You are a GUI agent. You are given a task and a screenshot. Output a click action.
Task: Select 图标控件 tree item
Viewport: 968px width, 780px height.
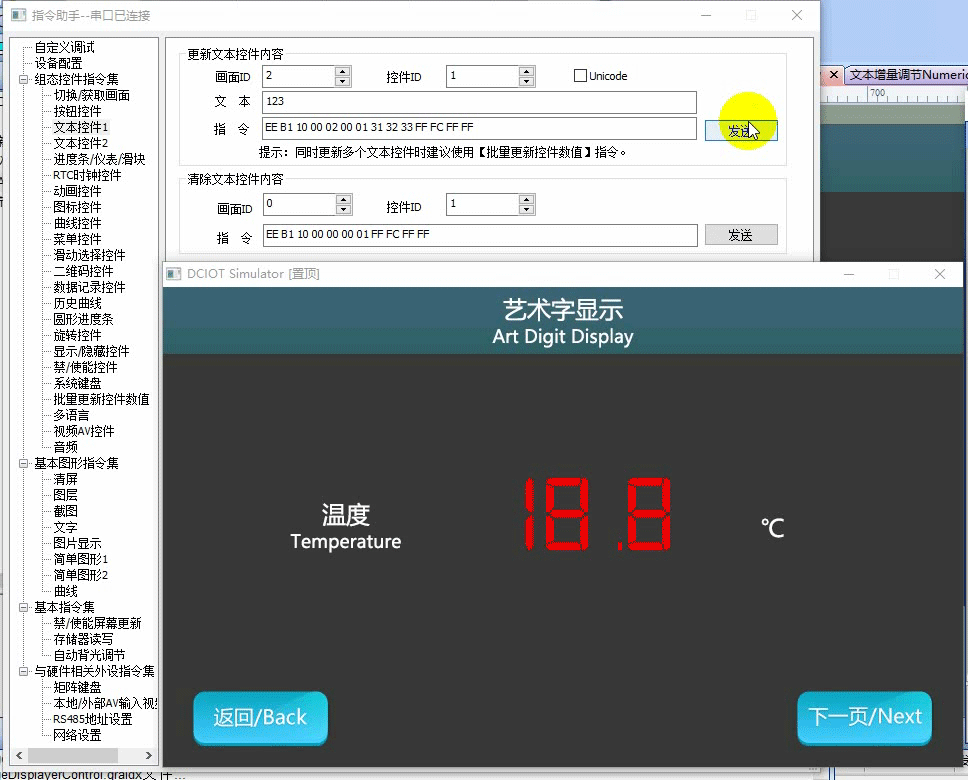click(77, 207)
